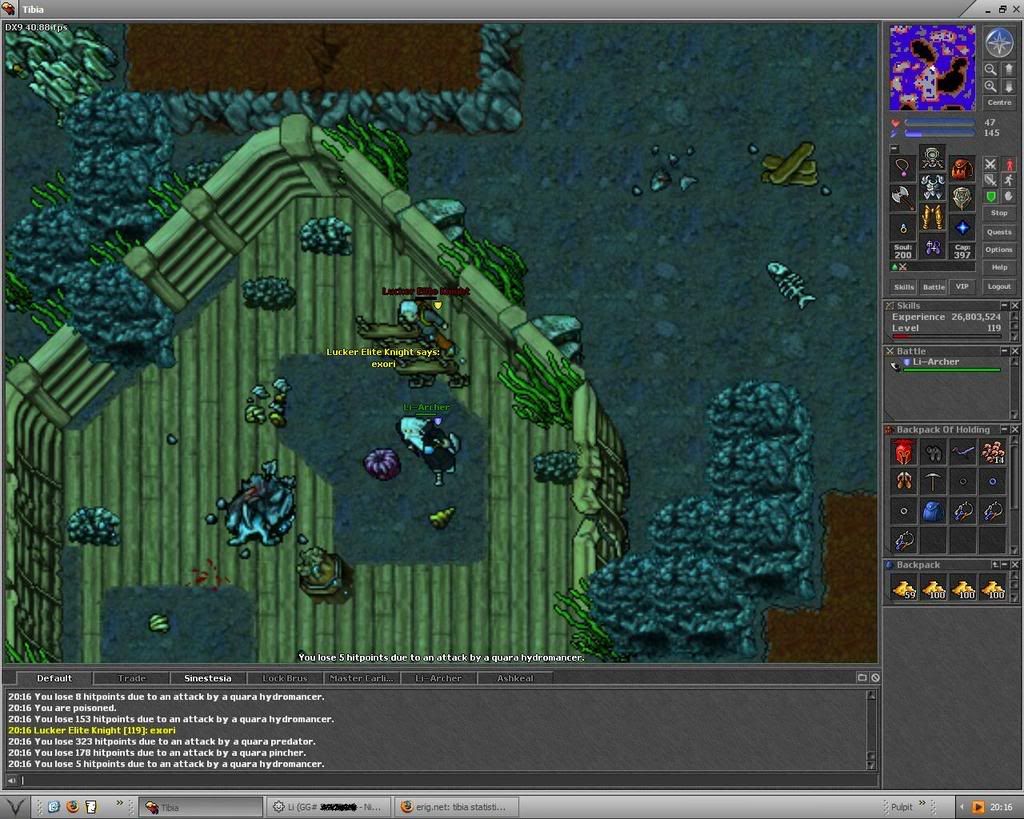Select the blue star ammunition slot
1024x819 pixels.
point(962,227)
